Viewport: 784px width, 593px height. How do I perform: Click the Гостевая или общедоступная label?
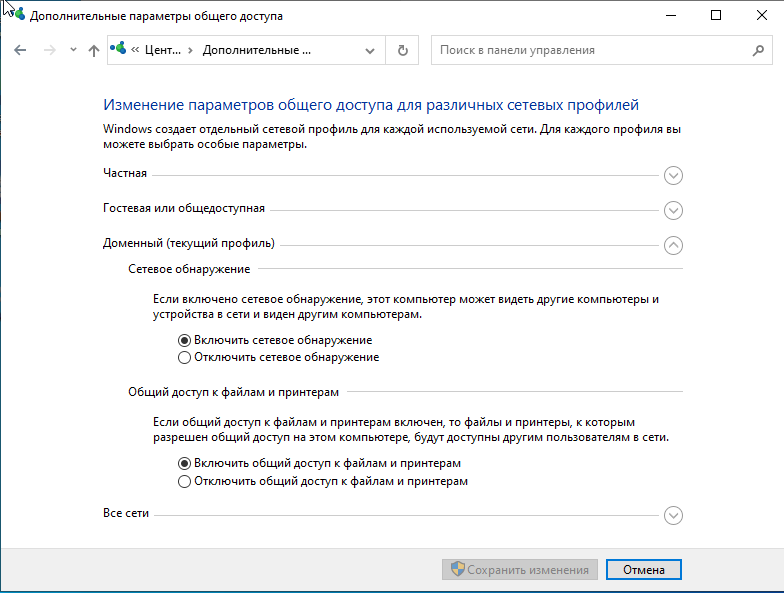coord(184,208)
